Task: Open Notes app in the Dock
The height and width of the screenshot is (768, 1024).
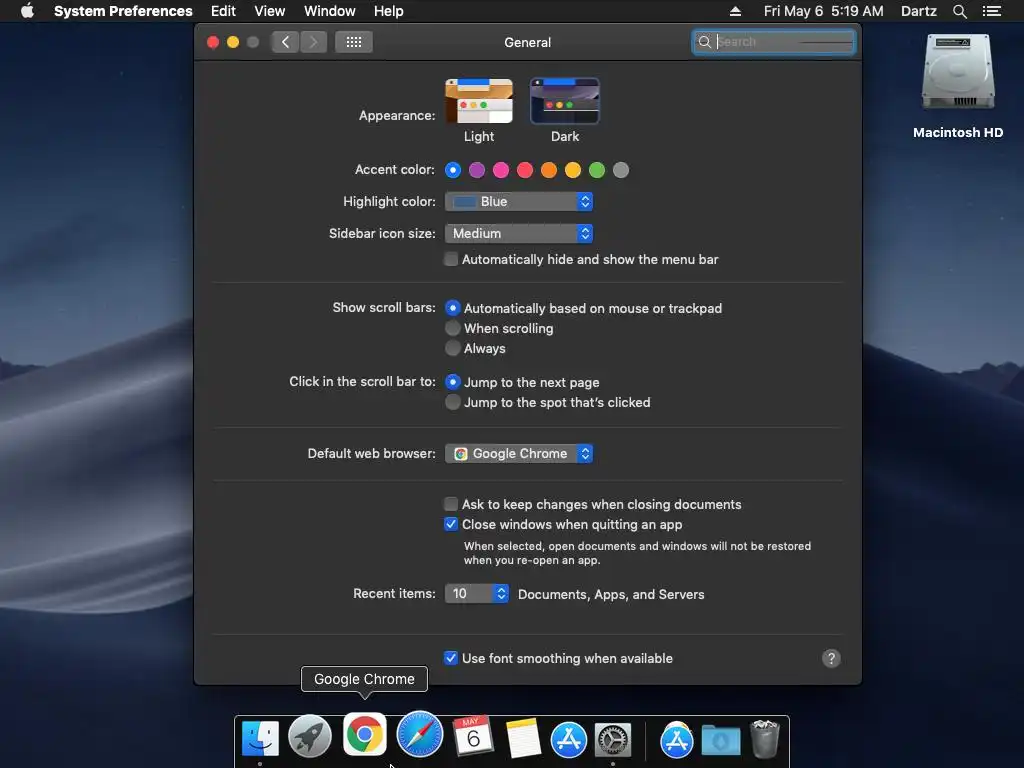Action: (x=523, y=738)
